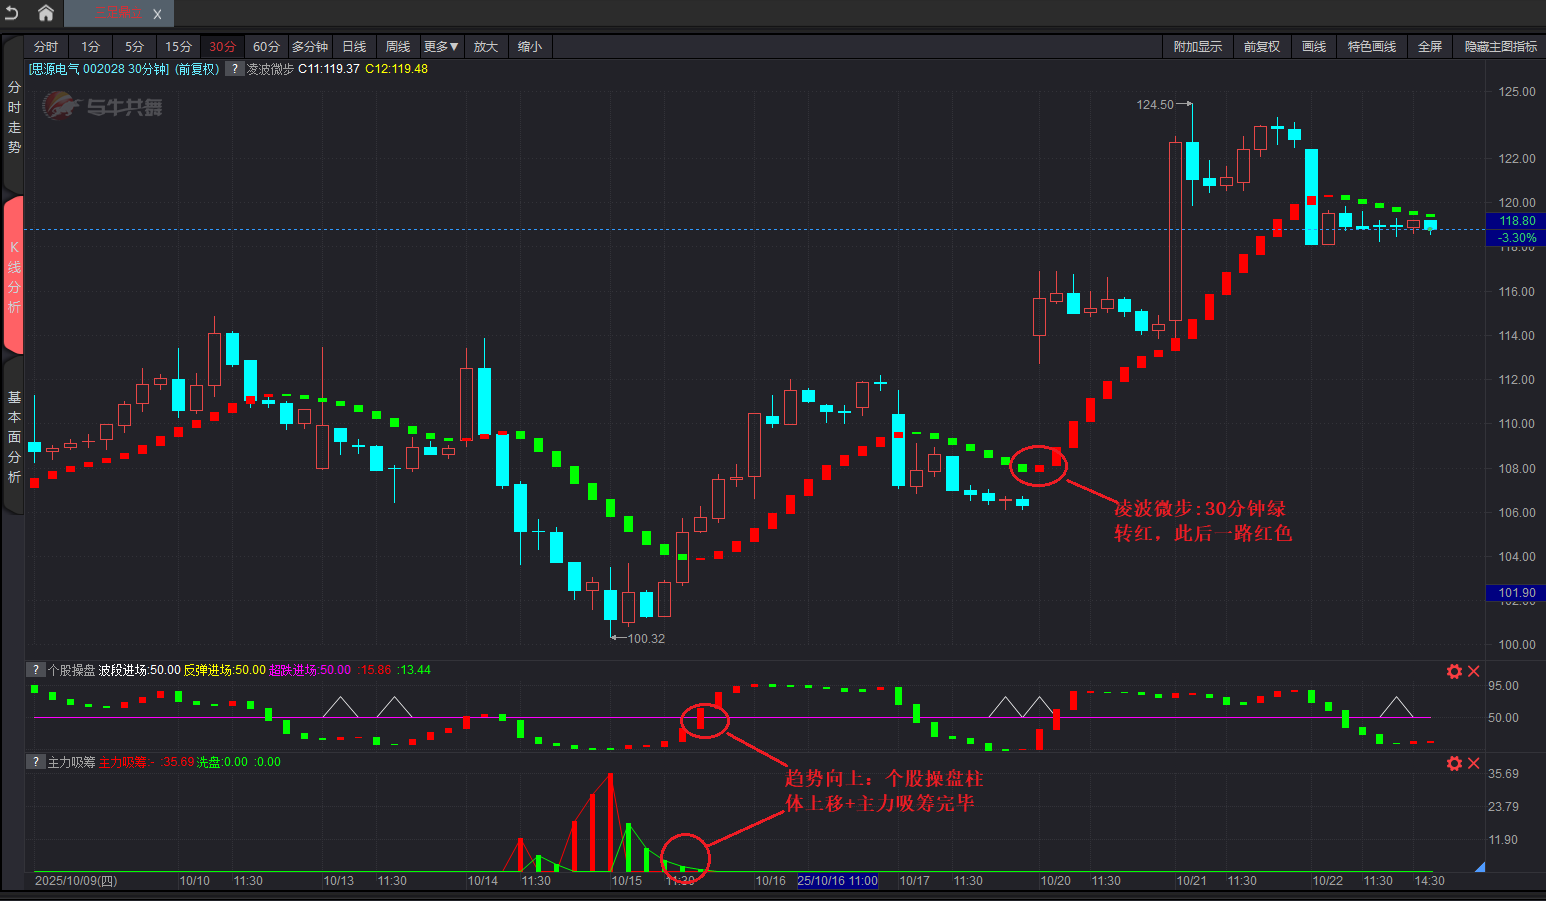Screen dimensions: 1546x901
Task: Select the 基本面分析 side tab
Action: [x=14, y=437]
